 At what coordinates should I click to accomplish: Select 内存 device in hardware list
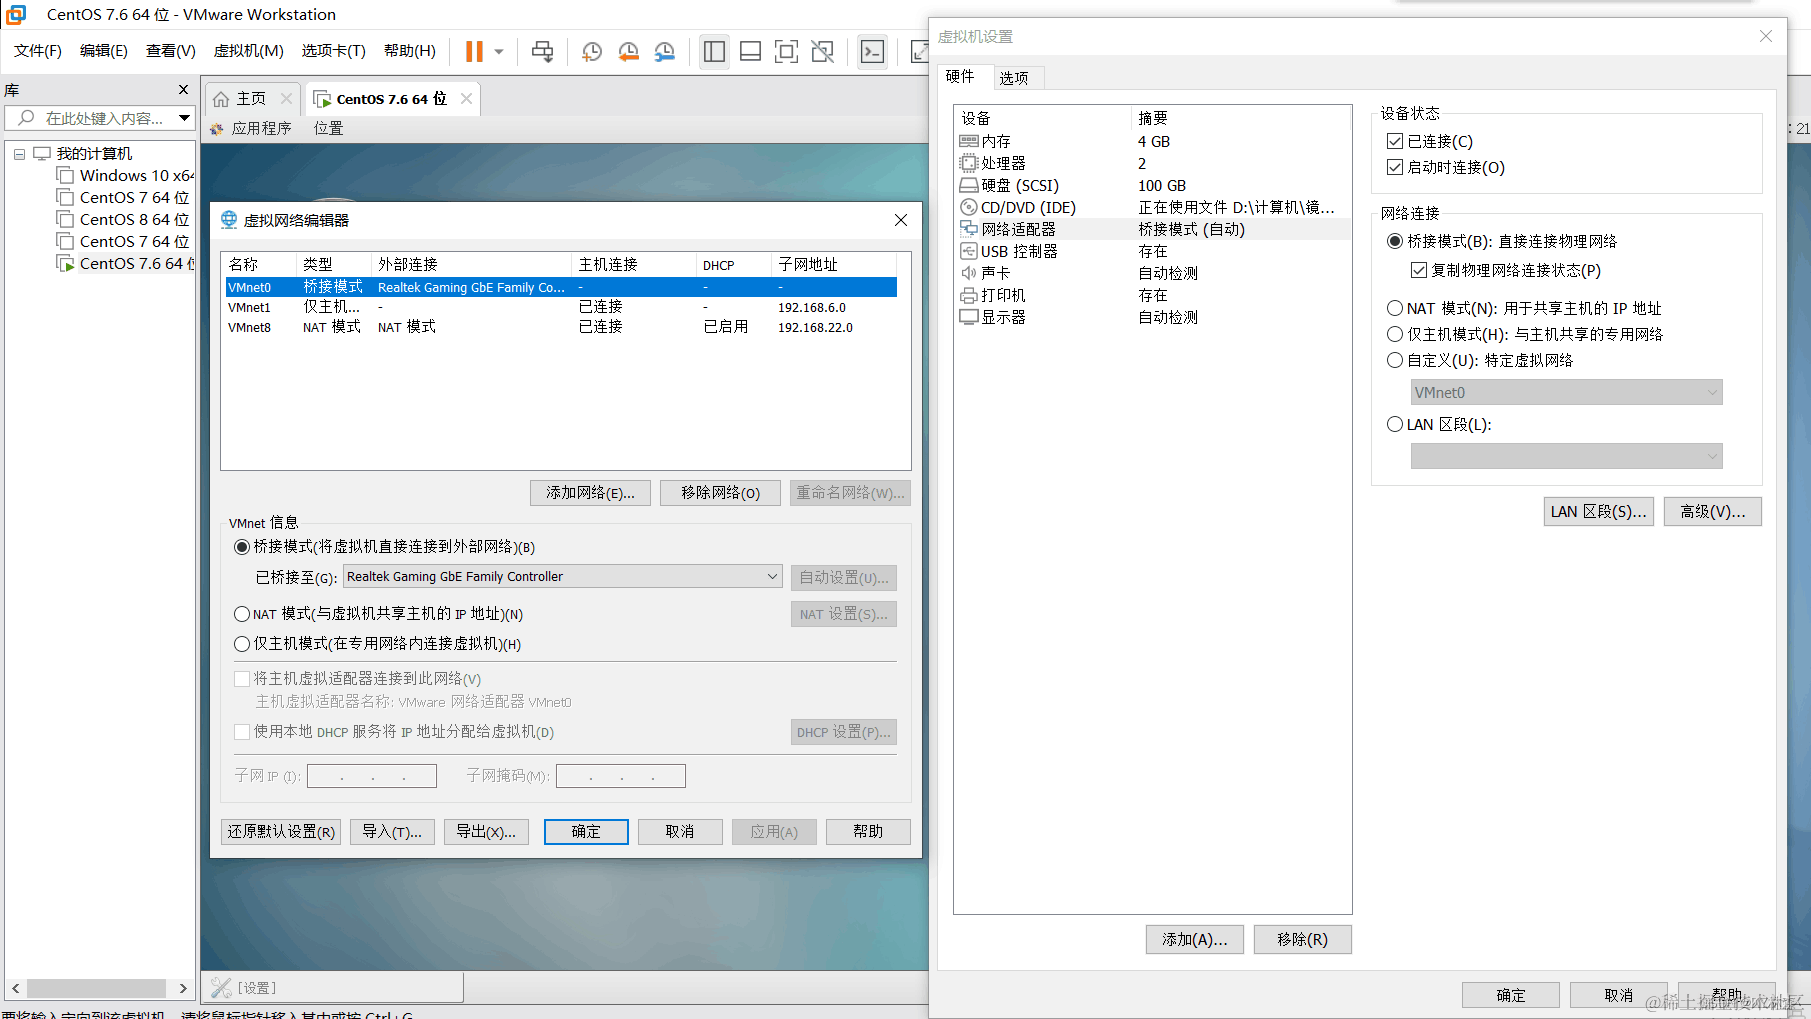tap(1152, 141)
